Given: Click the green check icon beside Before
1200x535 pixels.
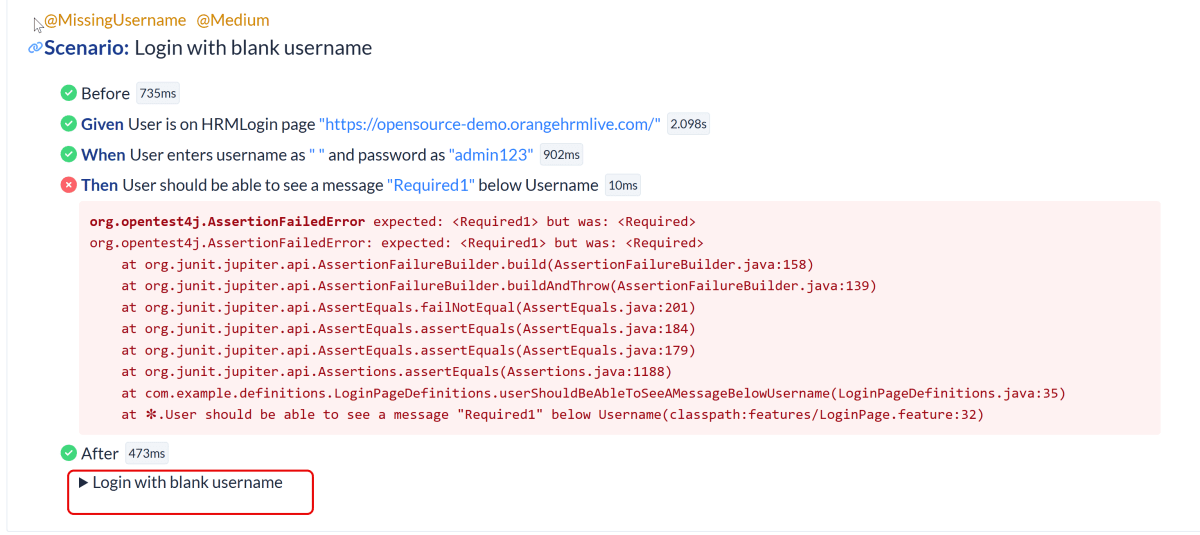Looking at the screenshot, I should click(x=68, y=93).
